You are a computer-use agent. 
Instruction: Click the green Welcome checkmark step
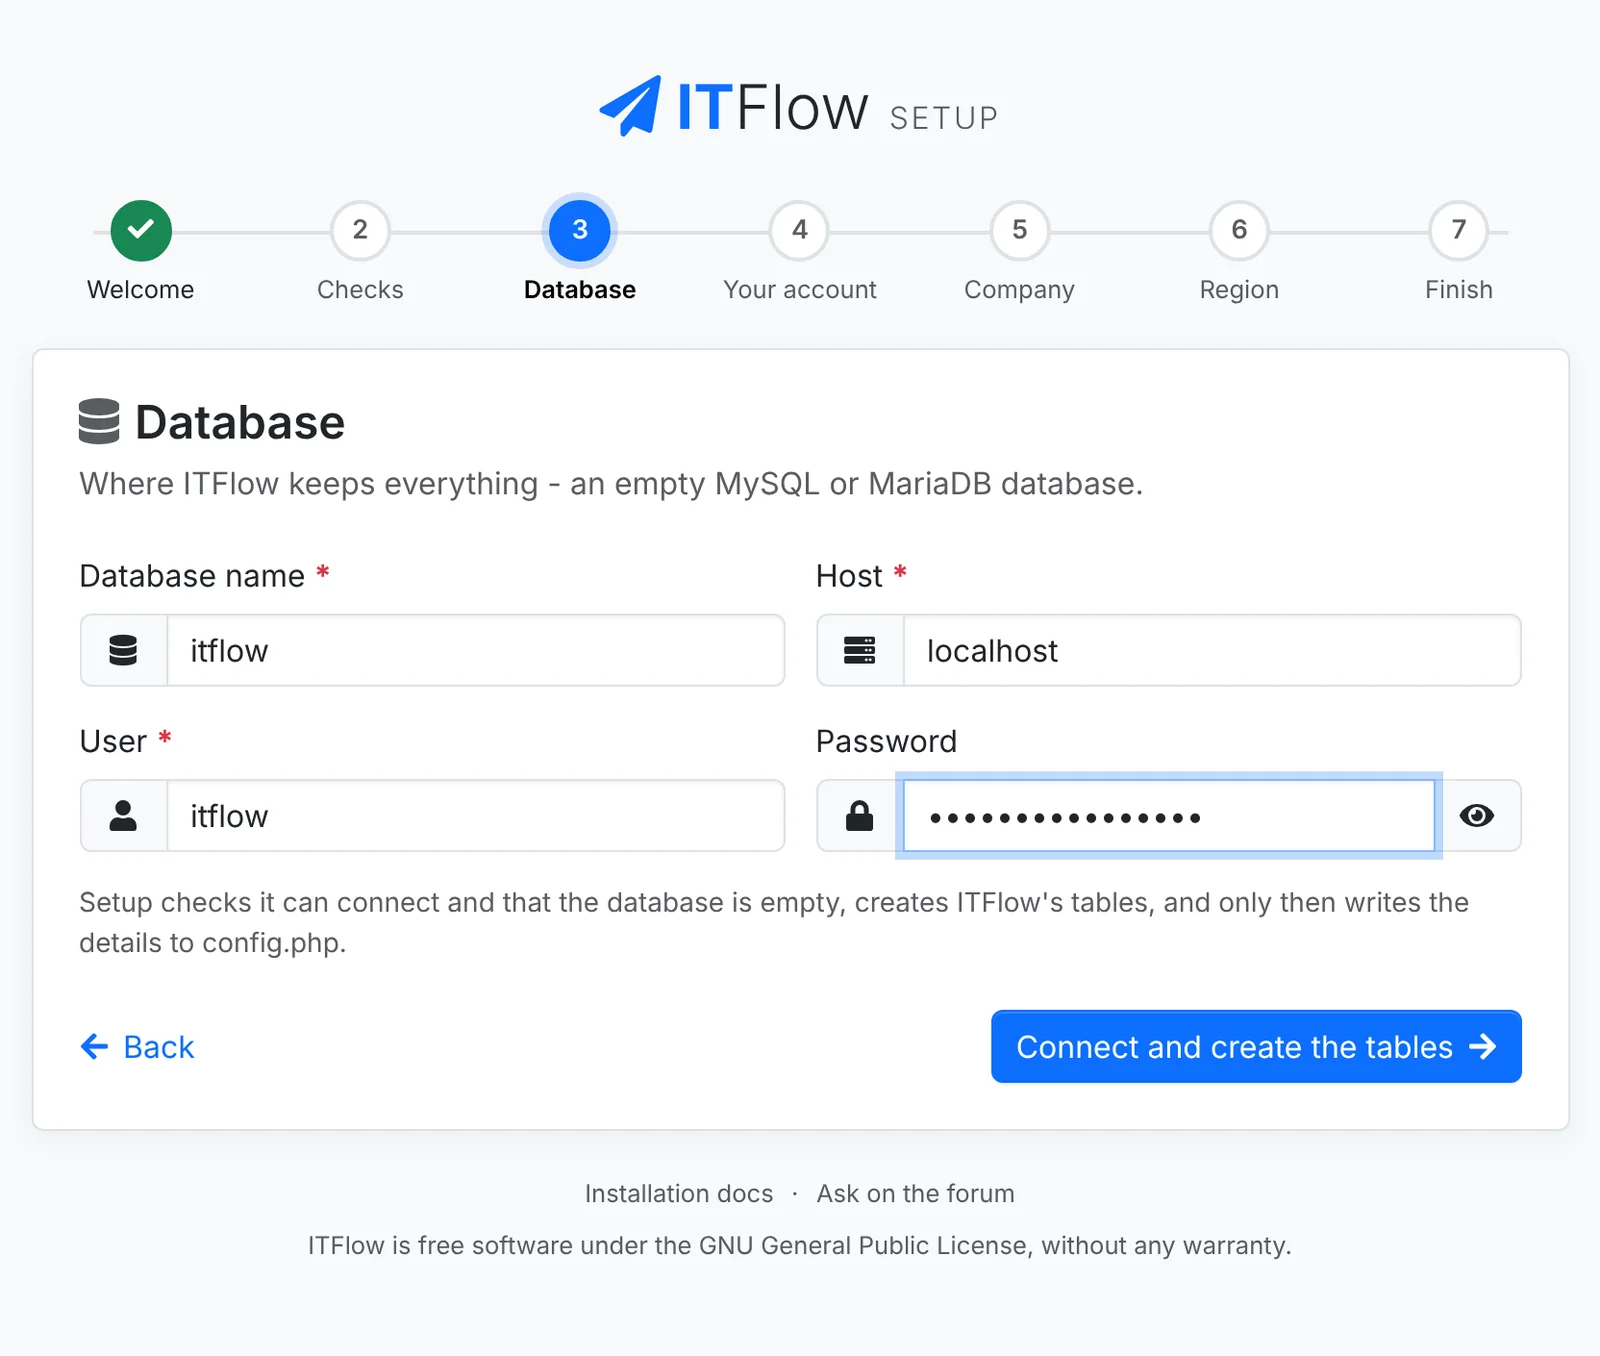[141, 230]
